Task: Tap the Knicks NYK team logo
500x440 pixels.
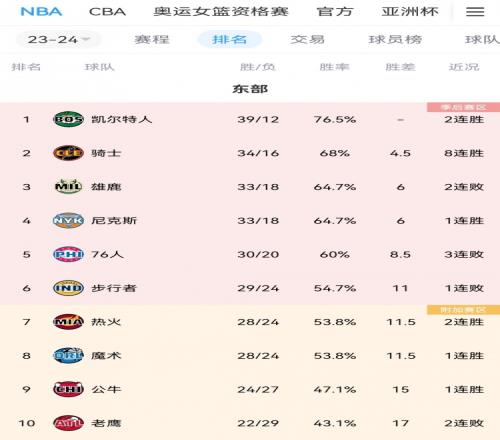Action: pyautogui.click(x=68, y=220)
